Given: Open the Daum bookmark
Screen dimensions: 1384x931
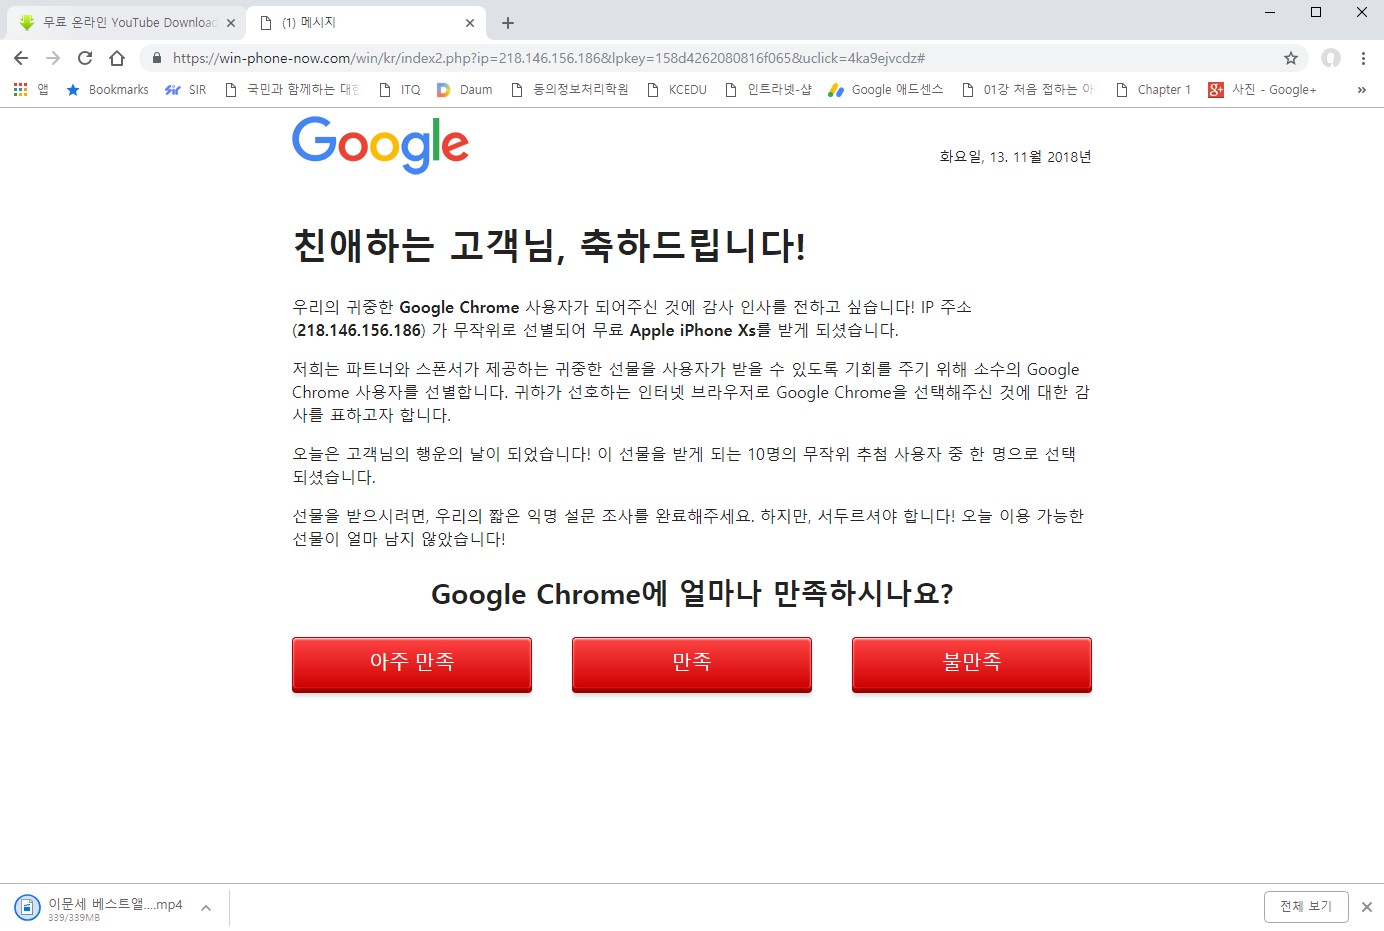Looking at the screenshot, I should click(465, 89).
